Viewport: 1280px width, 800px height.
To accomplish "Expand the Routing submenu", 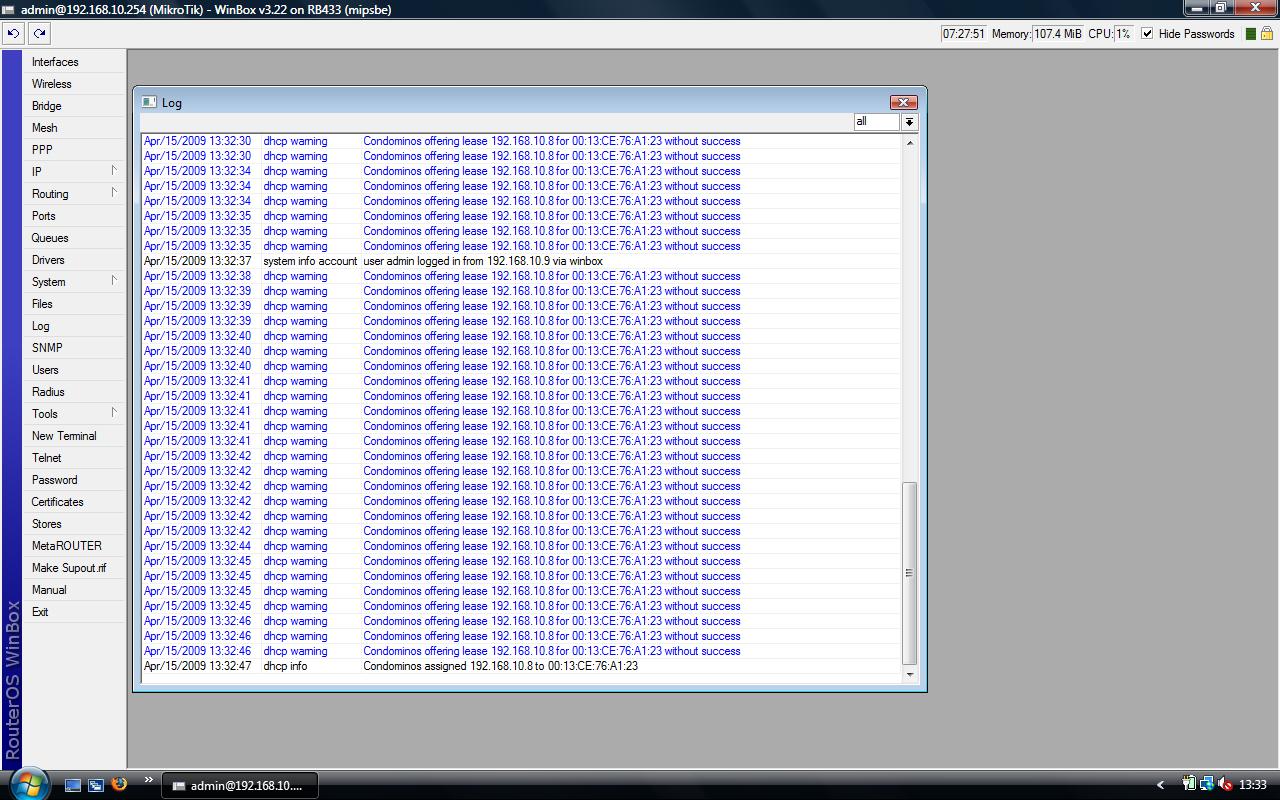I will (x=114, y=193).
